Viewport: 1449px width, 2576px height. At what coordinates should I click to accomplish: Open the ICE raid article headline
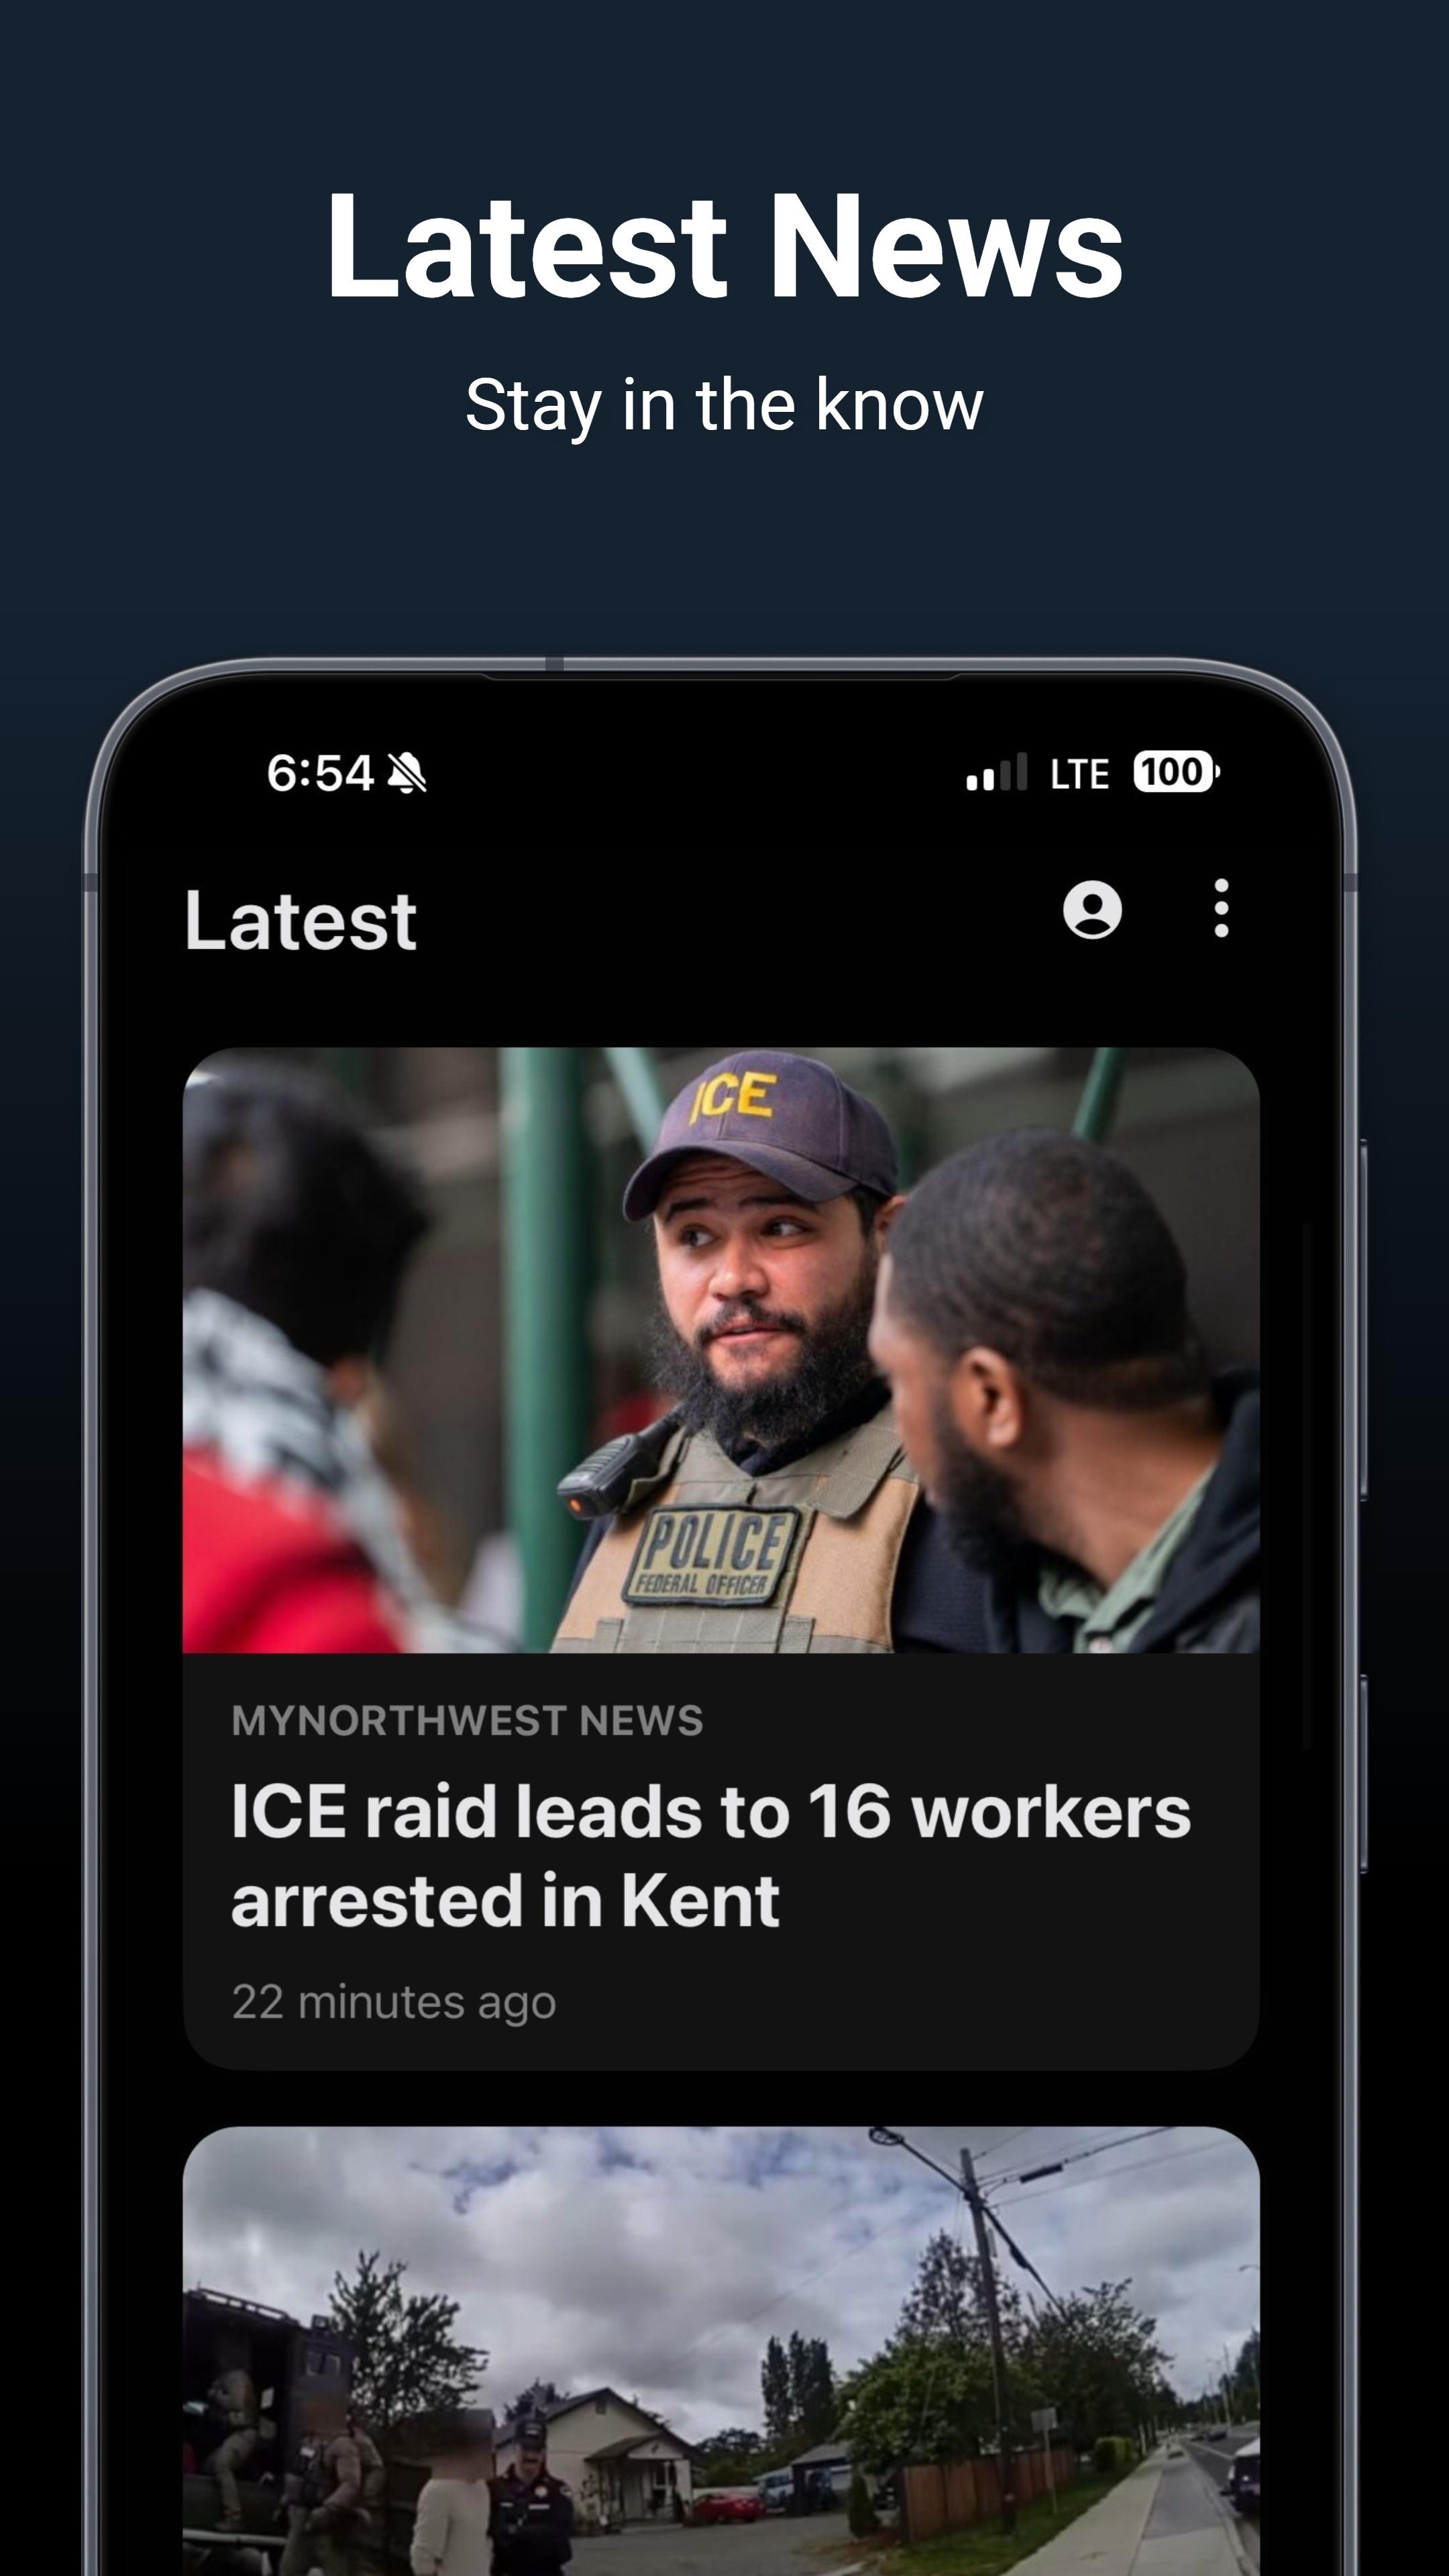click(x=711, y=1855)
